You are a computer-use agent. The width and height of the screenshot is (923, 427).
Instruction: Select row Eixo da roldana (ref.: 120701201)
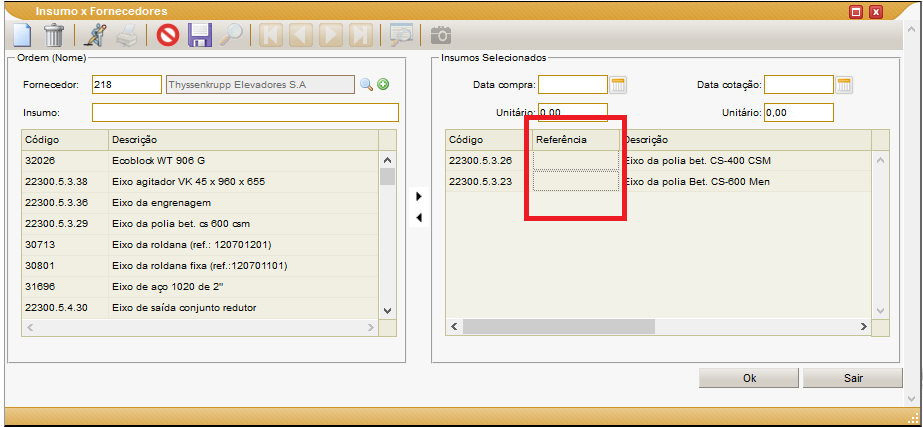(x=200, y=245)
